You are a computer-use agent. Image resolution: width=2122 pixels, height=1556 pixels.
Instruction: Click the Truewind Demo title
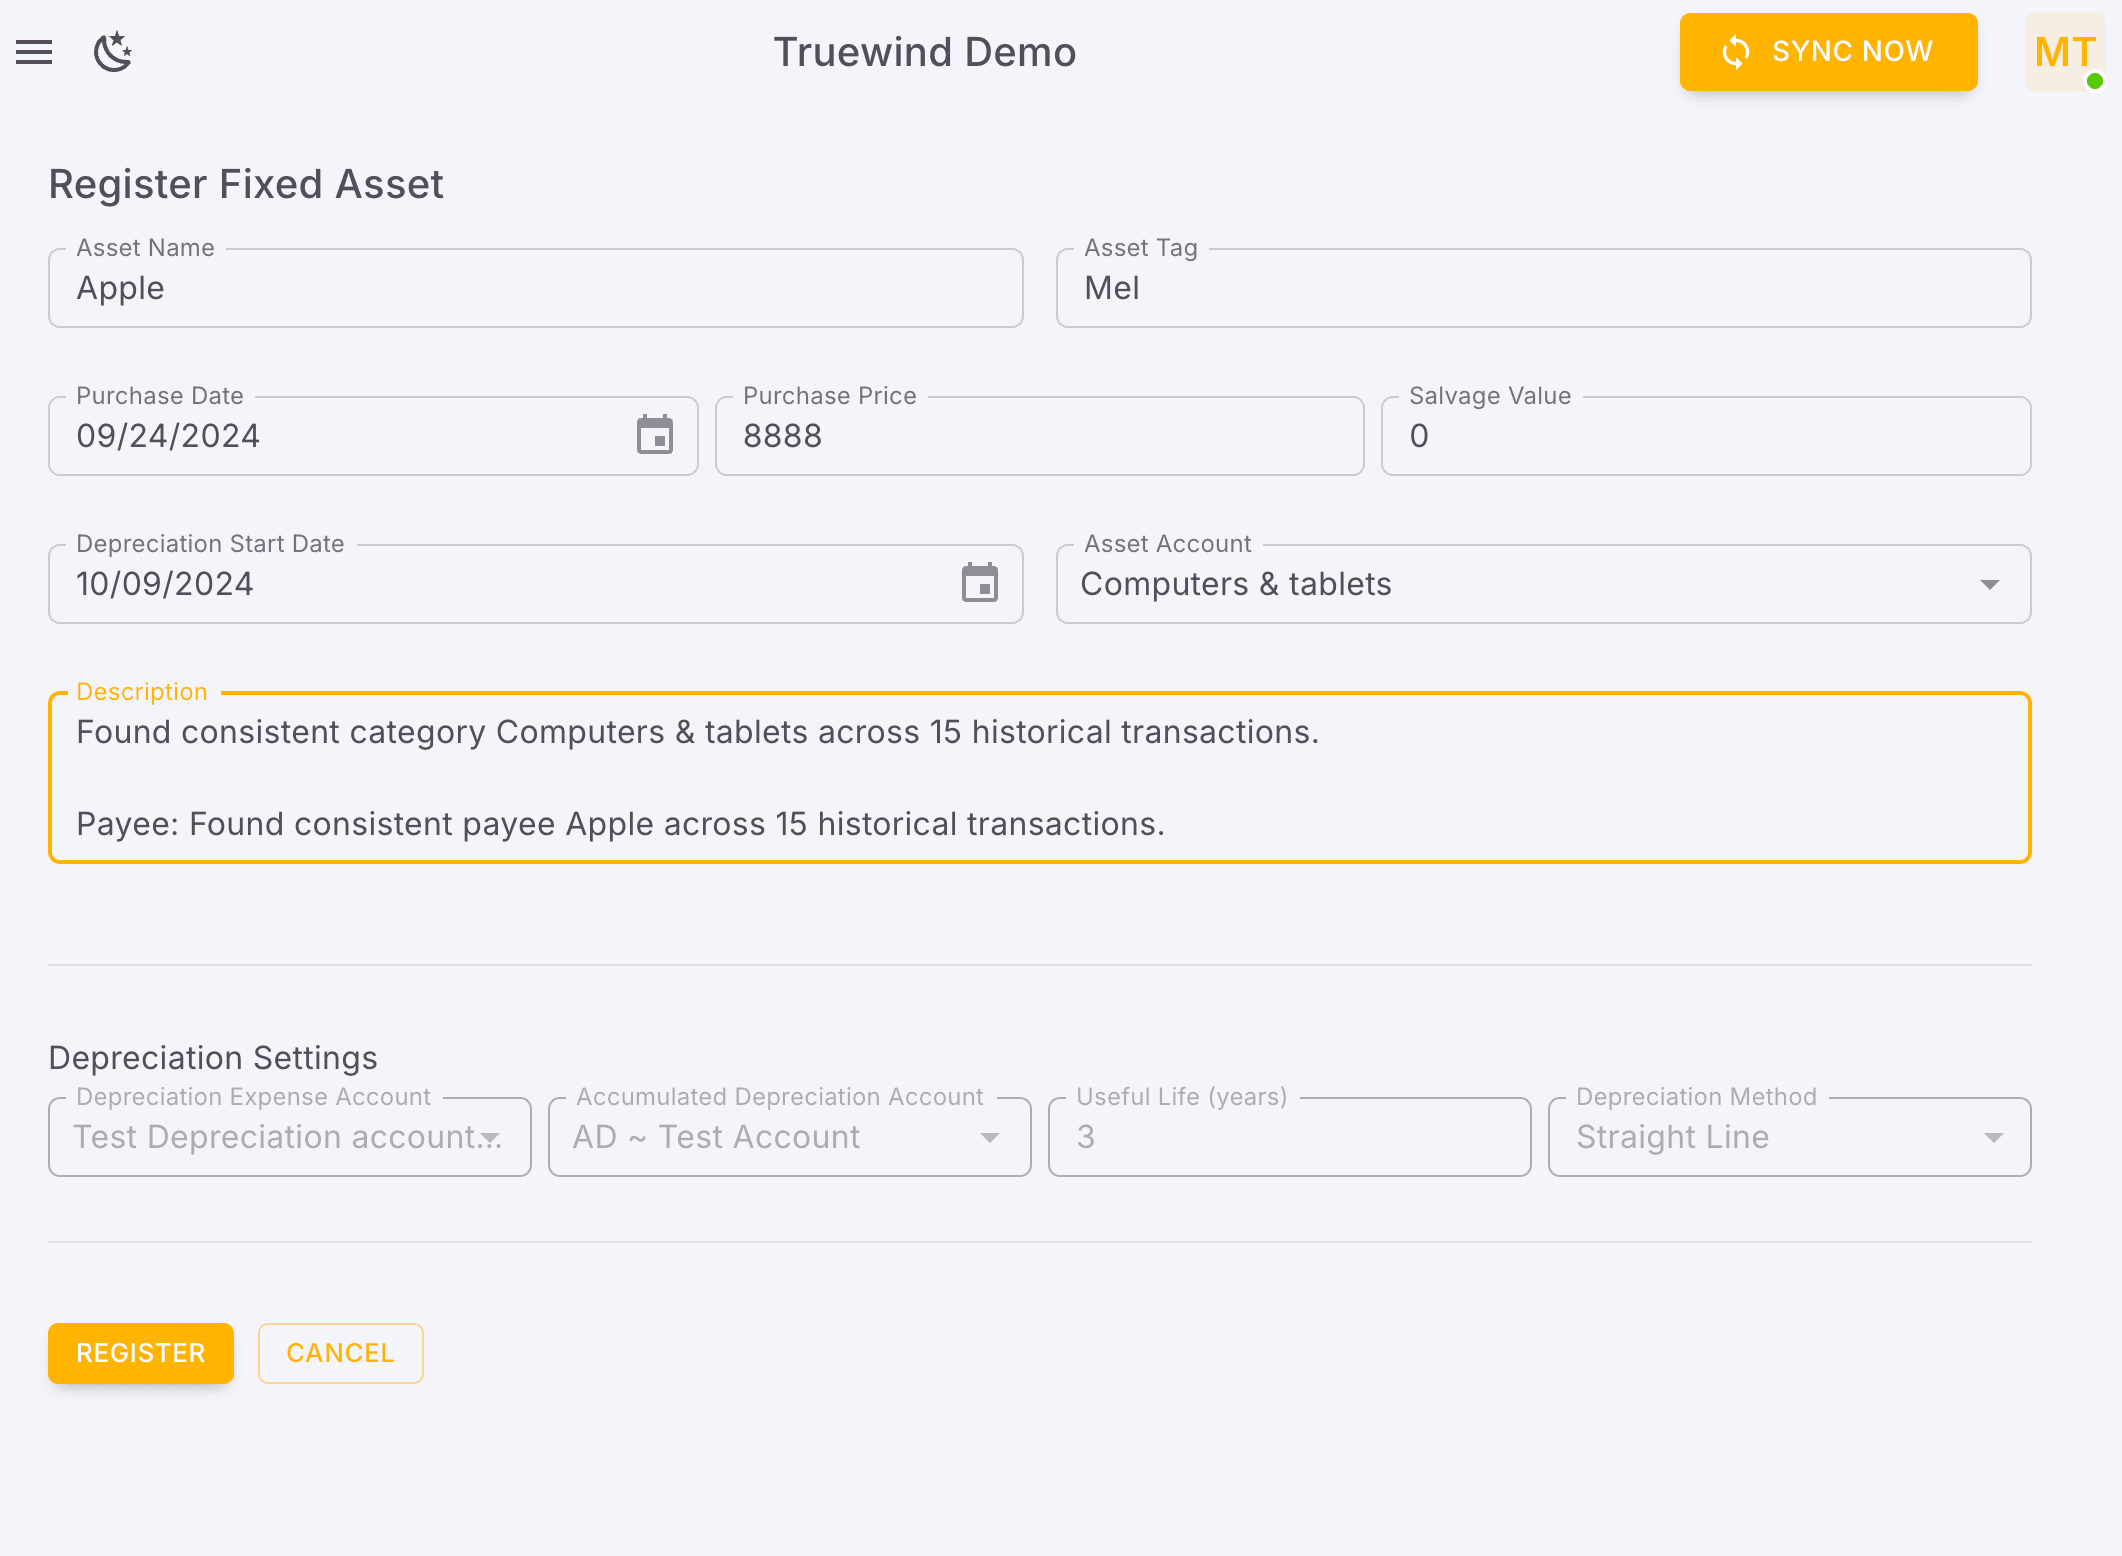pyautogui.click(x=924, y=52)
